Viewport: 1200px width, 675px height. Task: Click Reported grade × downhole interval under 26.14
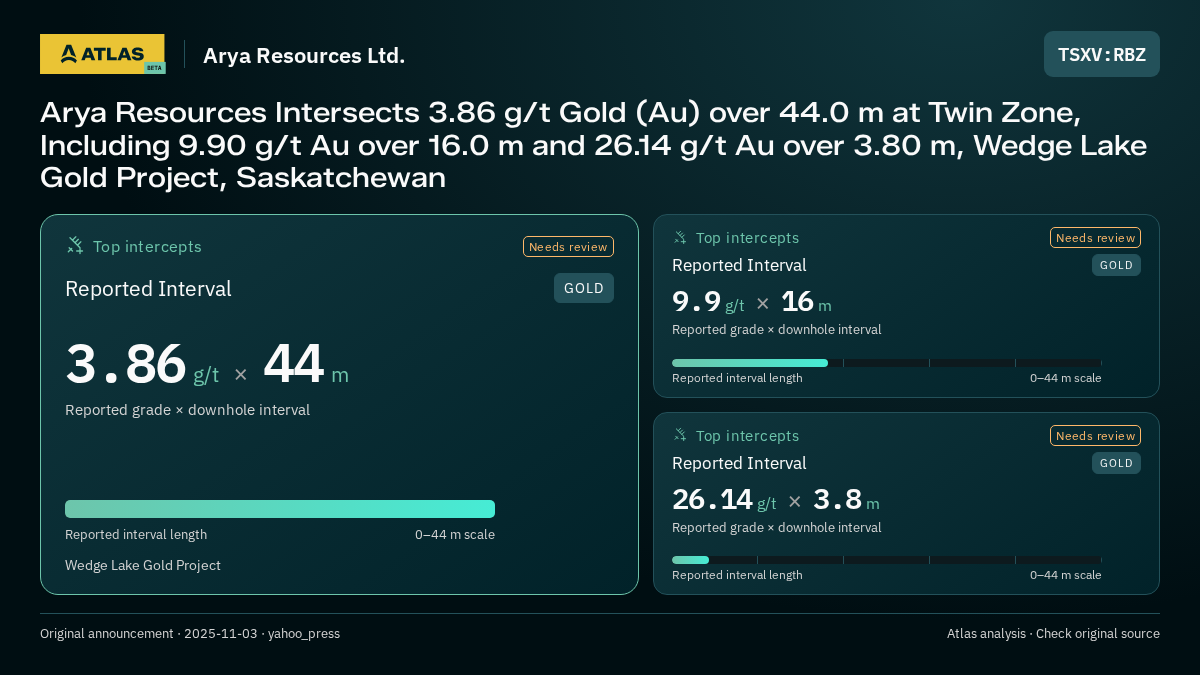pyautogui.click(x=777, y=527)
